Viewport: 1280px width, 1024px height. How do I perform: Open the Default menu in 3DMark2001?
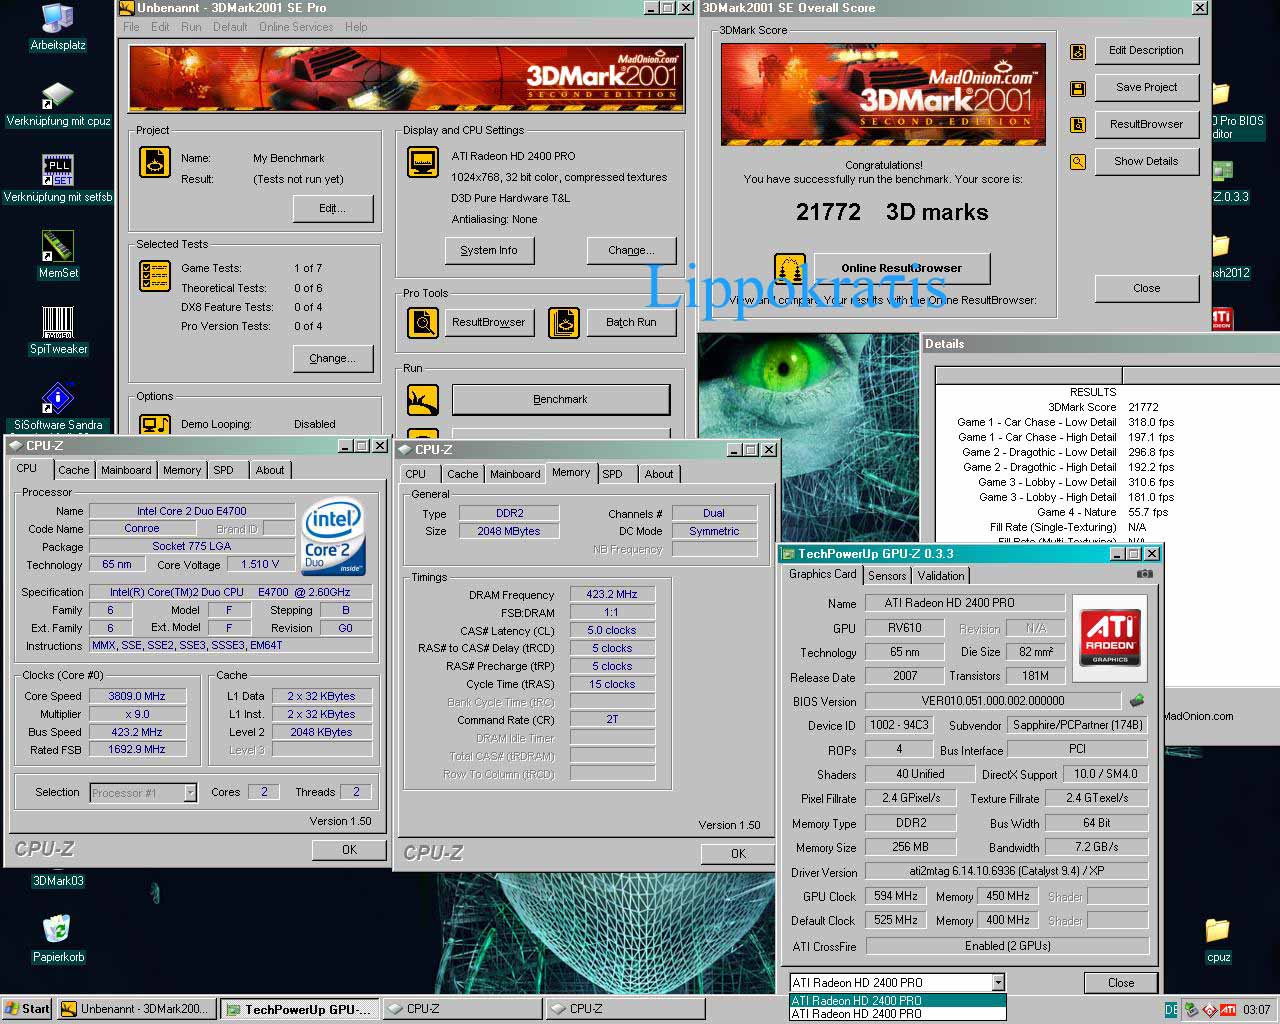coord(230,27)
